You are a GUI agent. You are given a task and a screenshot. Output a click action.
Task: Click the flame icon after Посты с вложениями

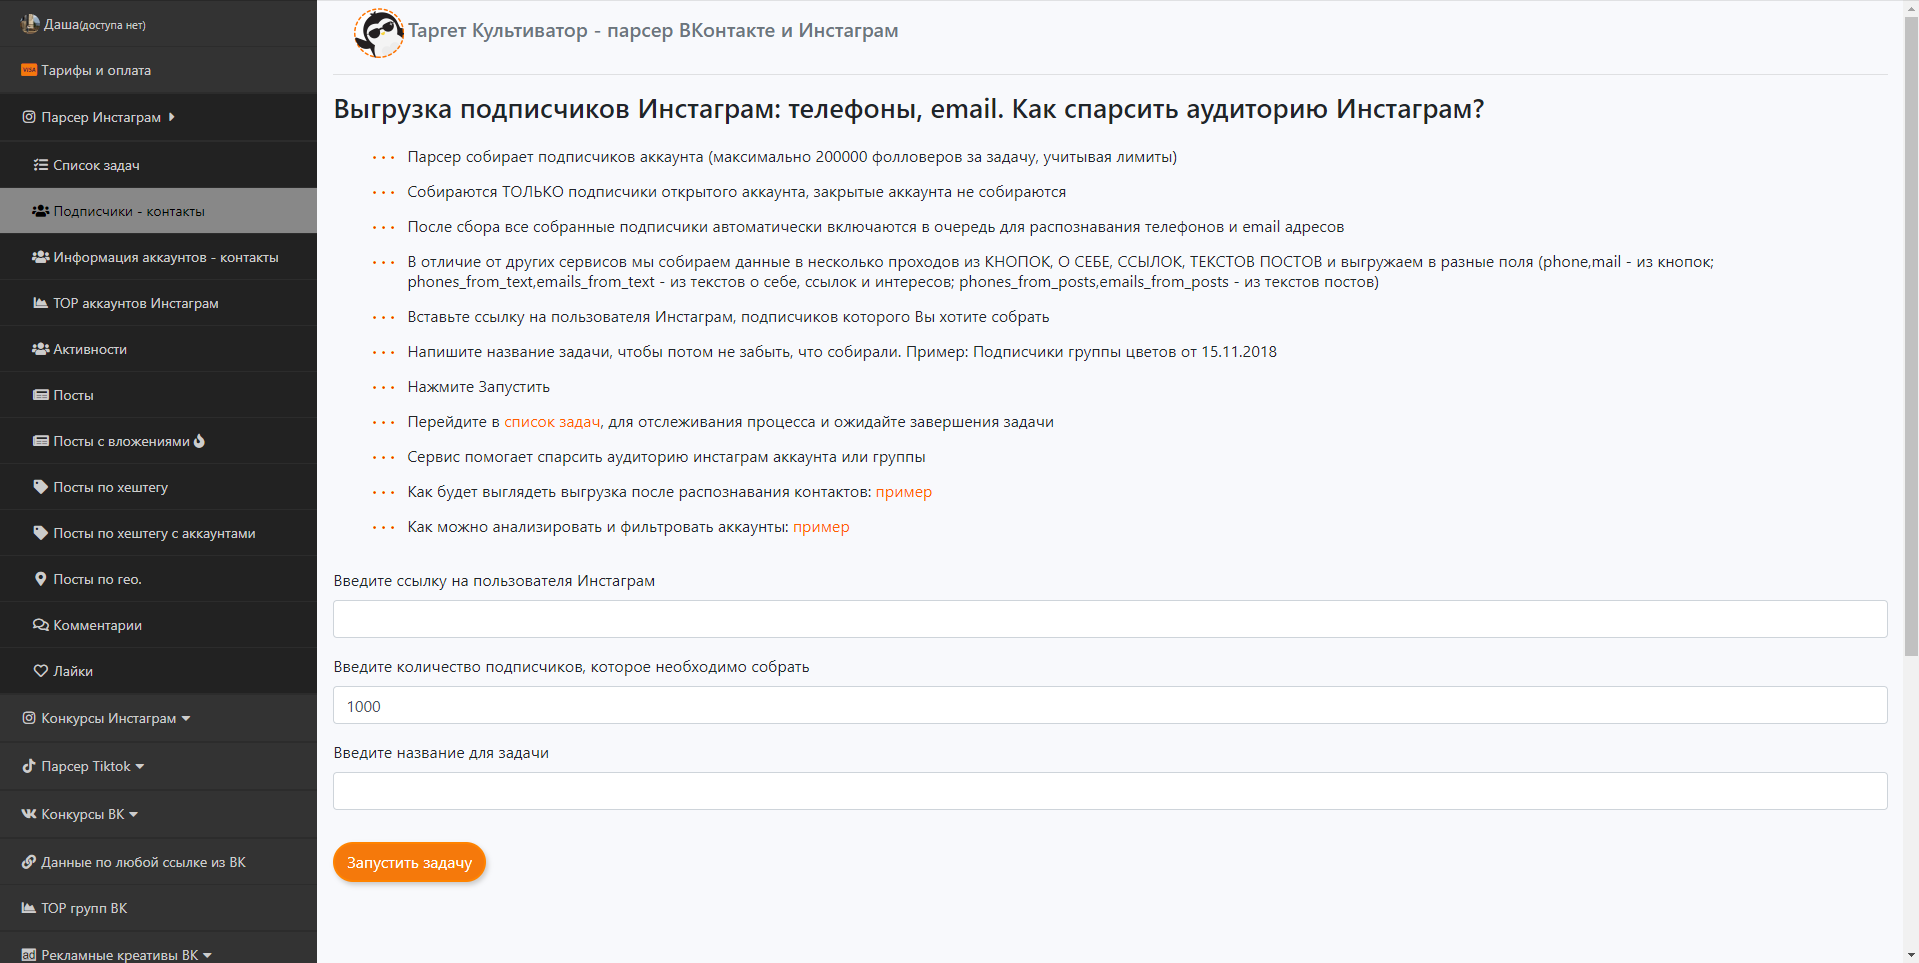point(199,441)
